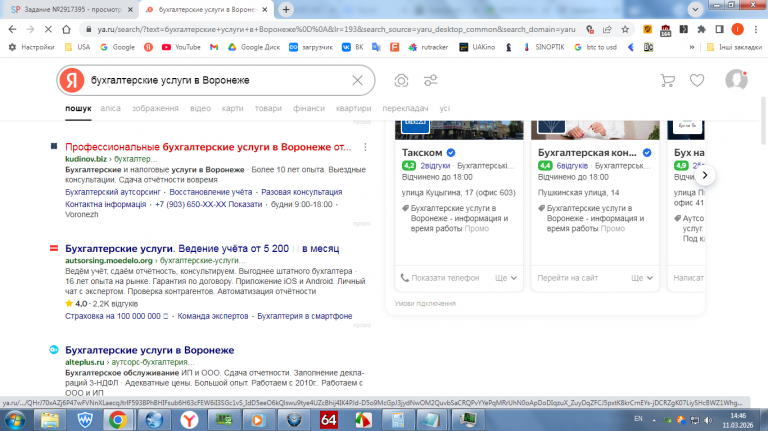
Task: Open the rutracker bookmark
Action: tap(429, 47)
